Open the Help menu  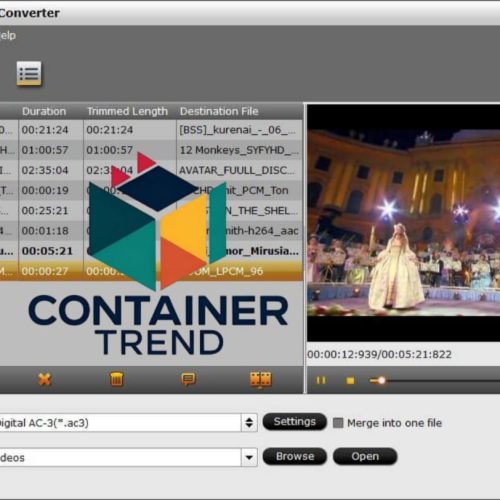7,35
